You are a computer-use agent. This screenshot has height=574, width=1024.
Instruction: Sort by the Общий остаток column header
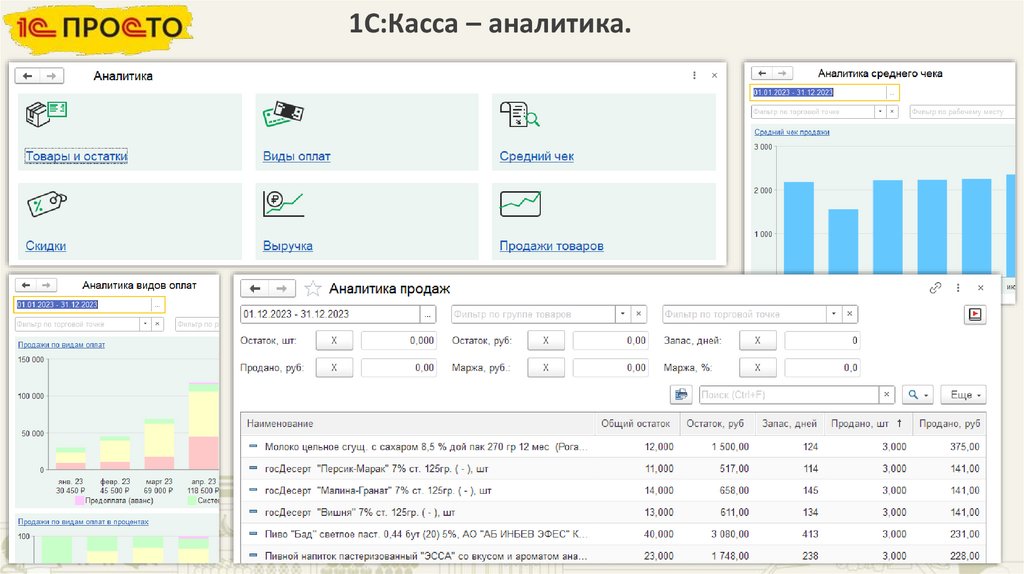coord(637,423)
